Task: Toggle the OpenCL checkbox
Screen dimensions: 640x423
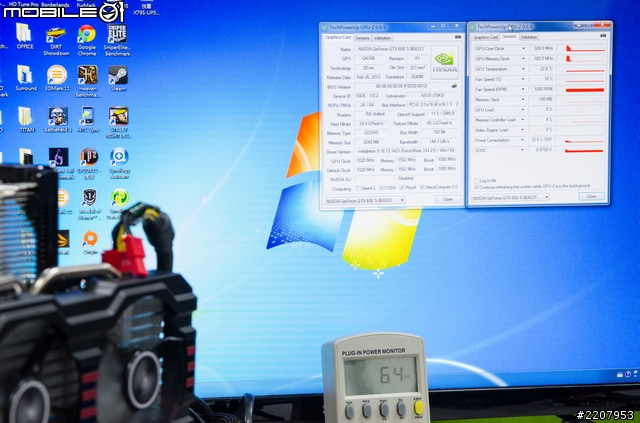Action: [358, 188]
